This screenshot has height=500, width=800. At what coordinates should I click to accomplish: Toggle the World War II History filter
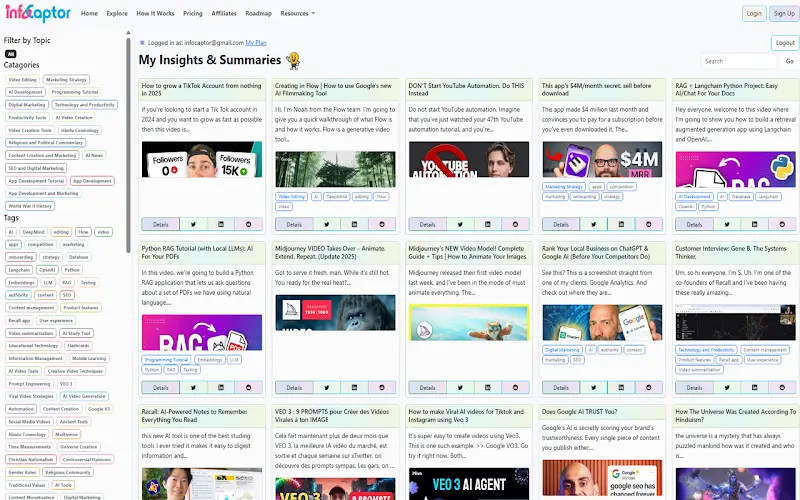30,206
